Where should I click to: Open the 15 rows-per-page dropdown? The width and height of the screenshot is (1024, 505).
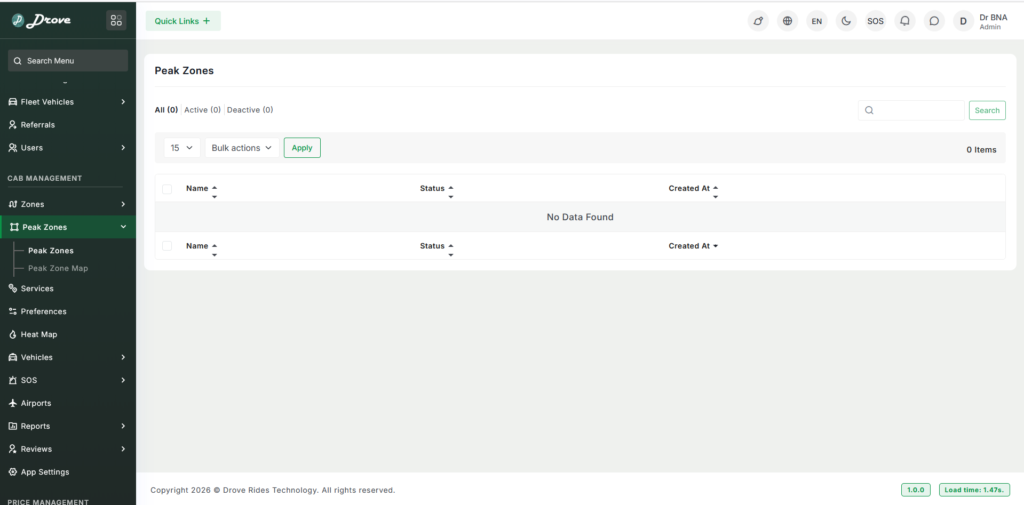click(x=182, y=148)
